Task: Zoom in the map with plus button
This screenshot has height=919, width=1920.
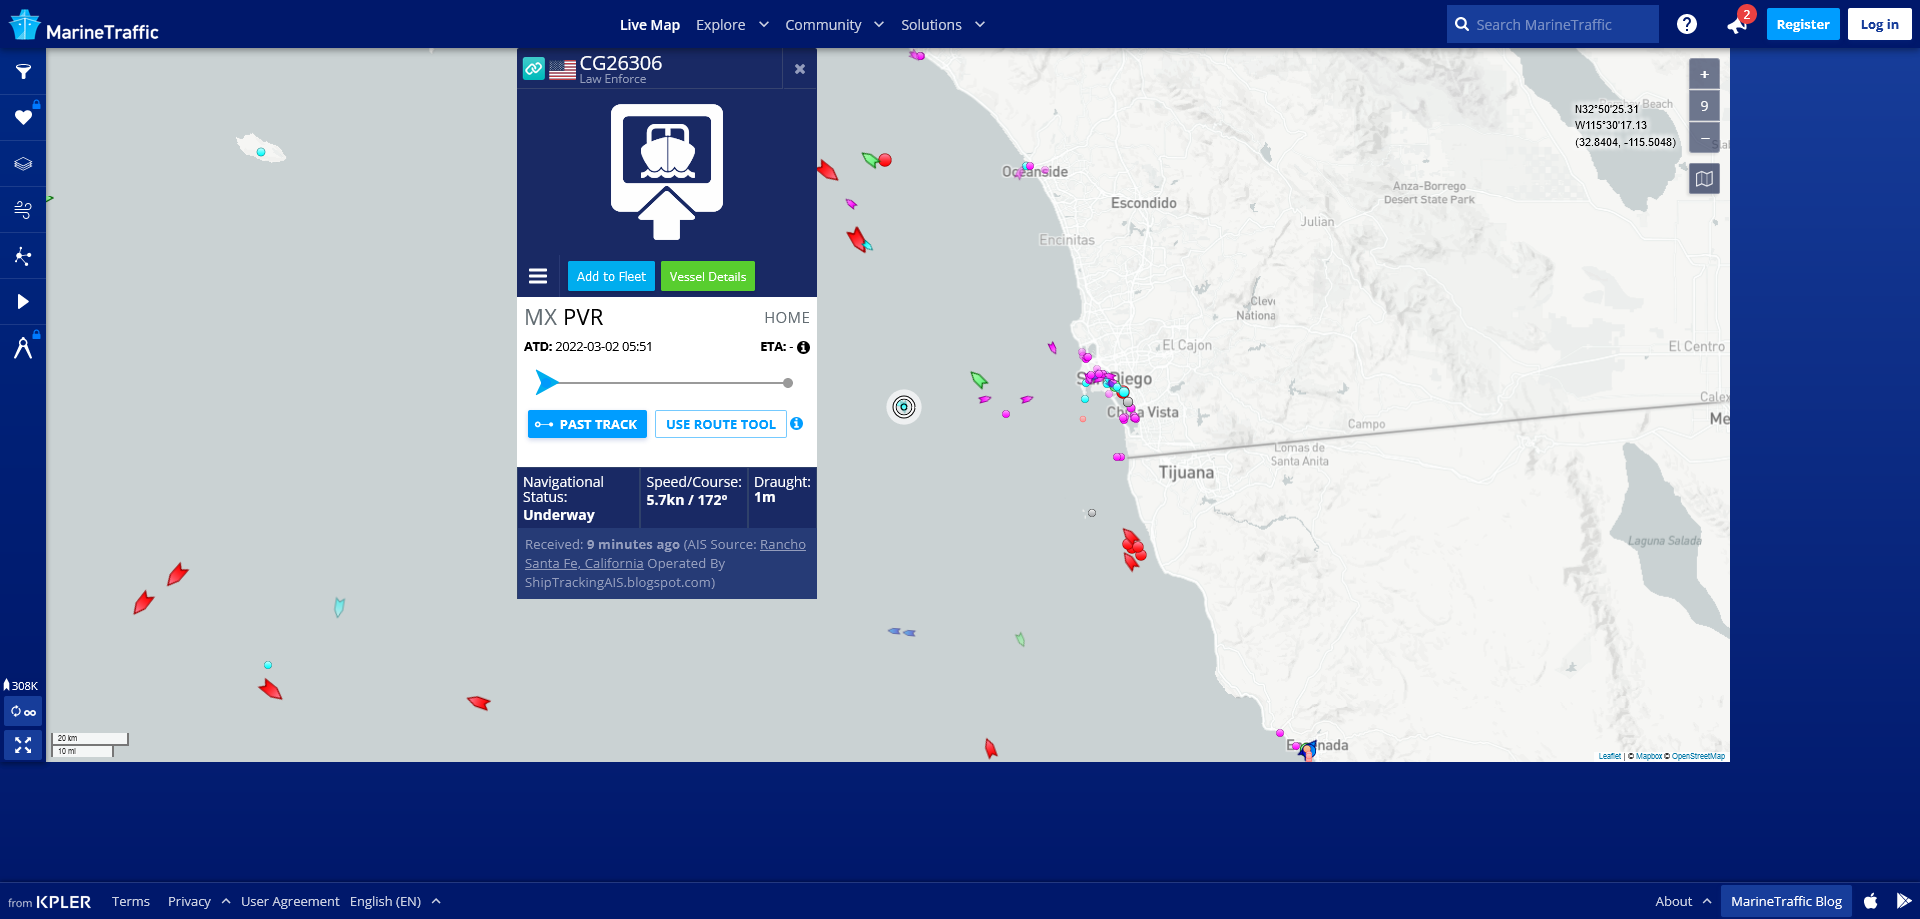Action: [x=1704, y=74]
